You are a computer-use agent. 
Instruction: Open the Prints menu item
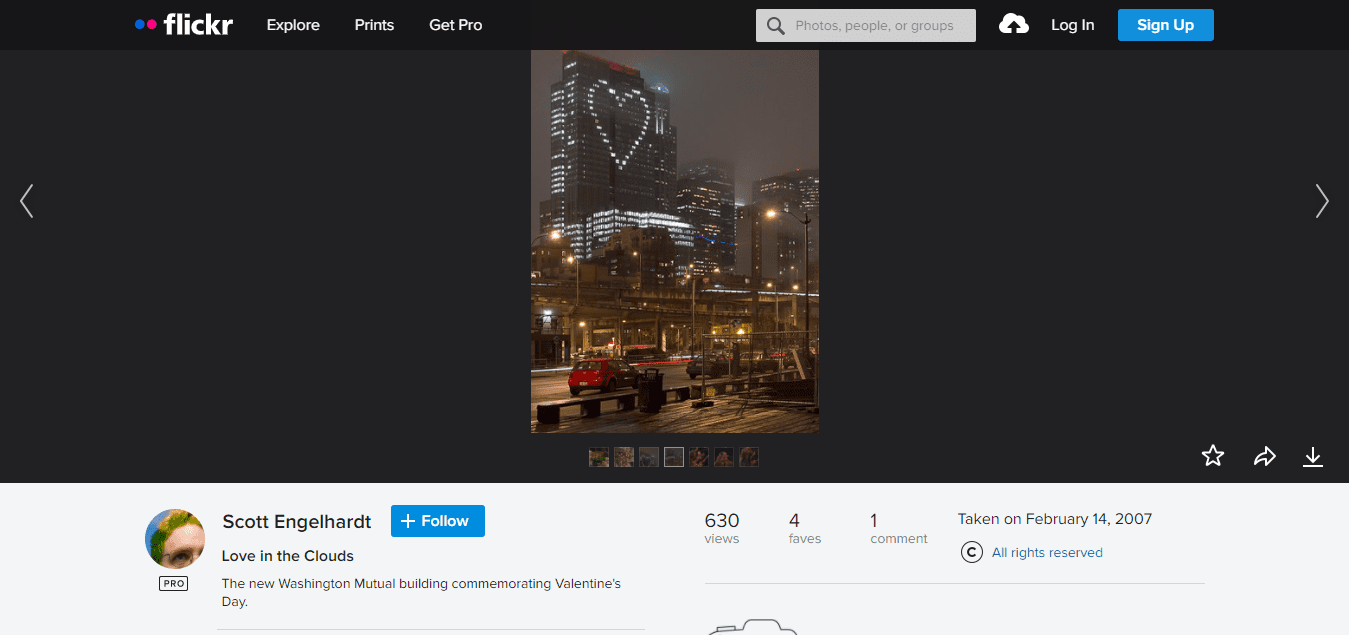pos(374,25)
